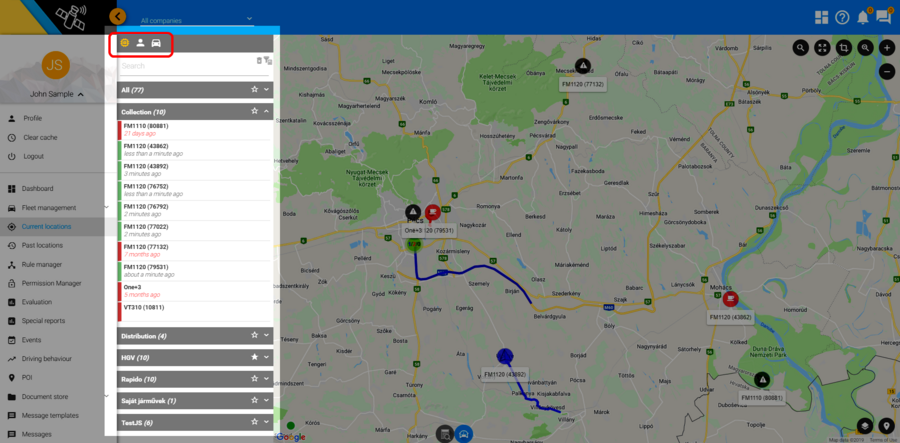The image size is (900, 443).
Task: Go to Driving behaviour menu item
Action: click(x=46, y=358)
